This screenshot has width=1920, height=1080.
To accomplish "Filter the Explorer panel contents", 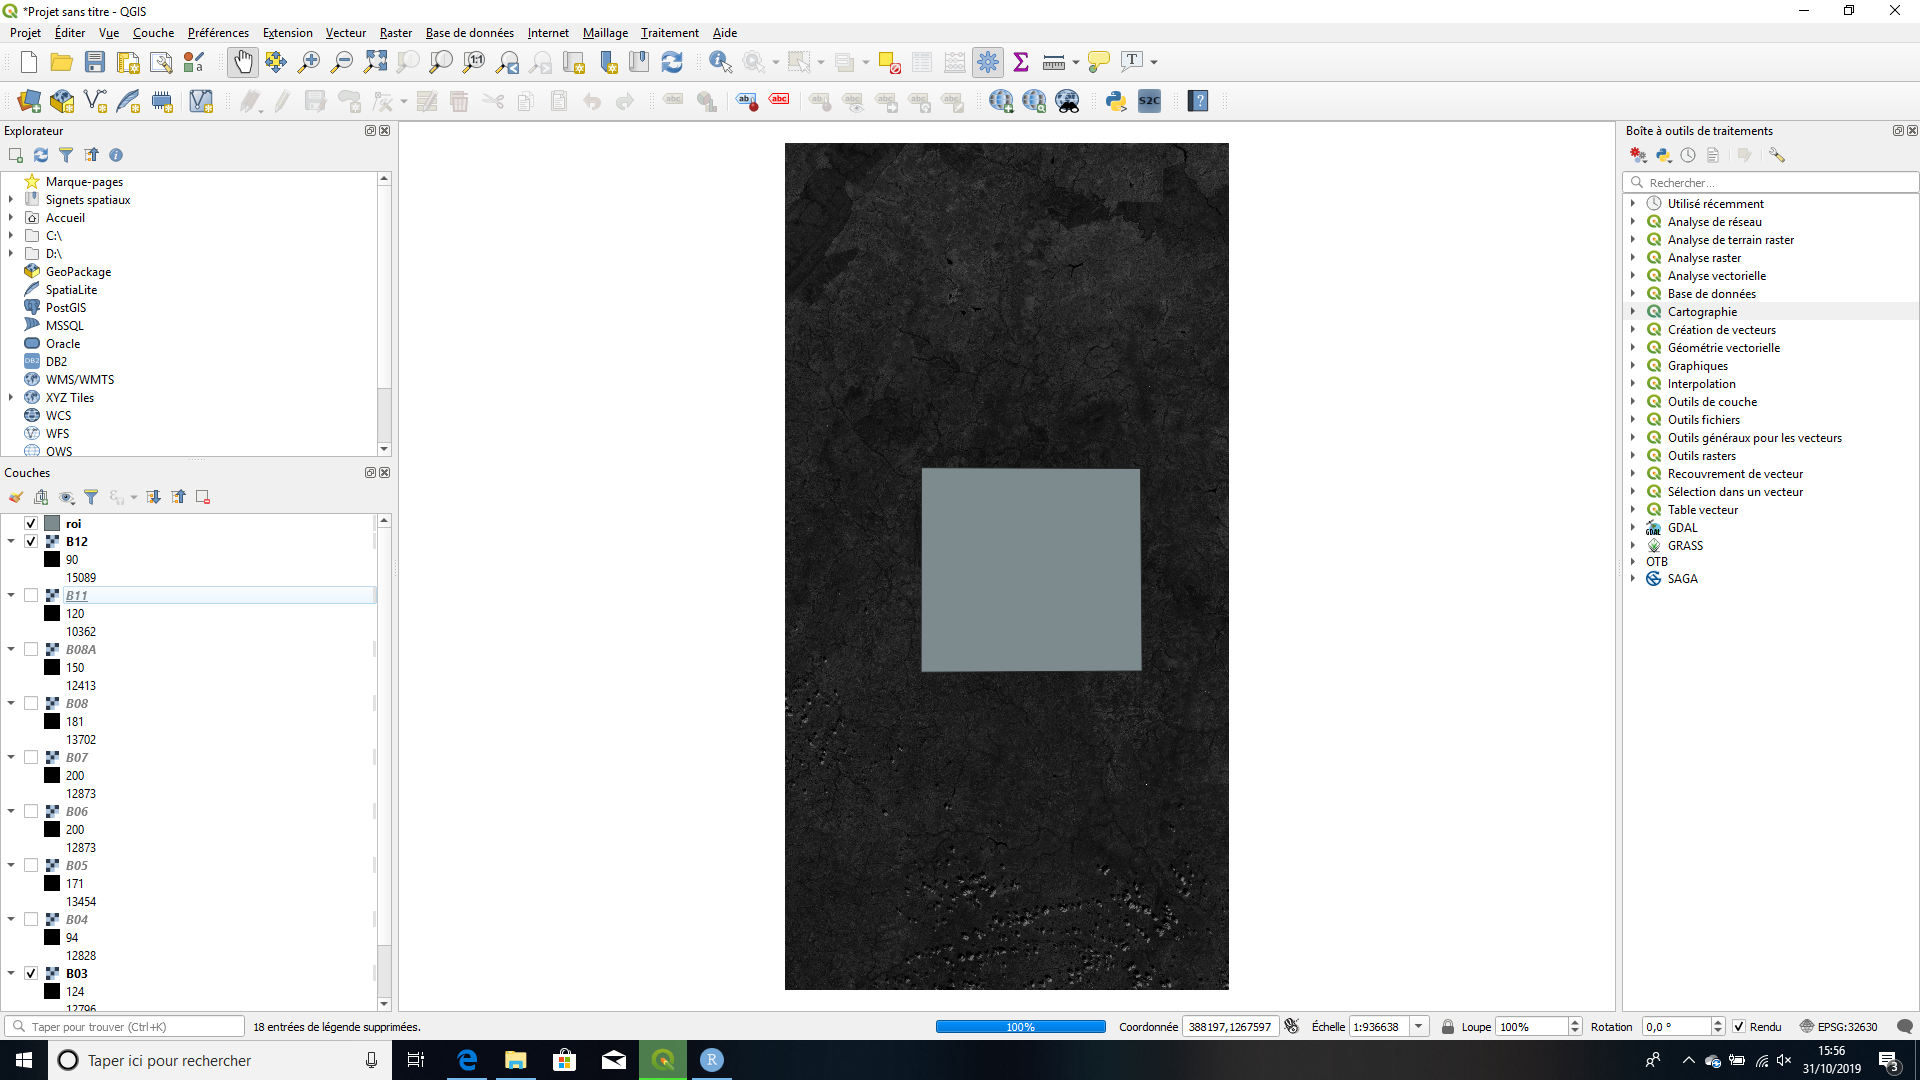I will click(x=66, y=155).
